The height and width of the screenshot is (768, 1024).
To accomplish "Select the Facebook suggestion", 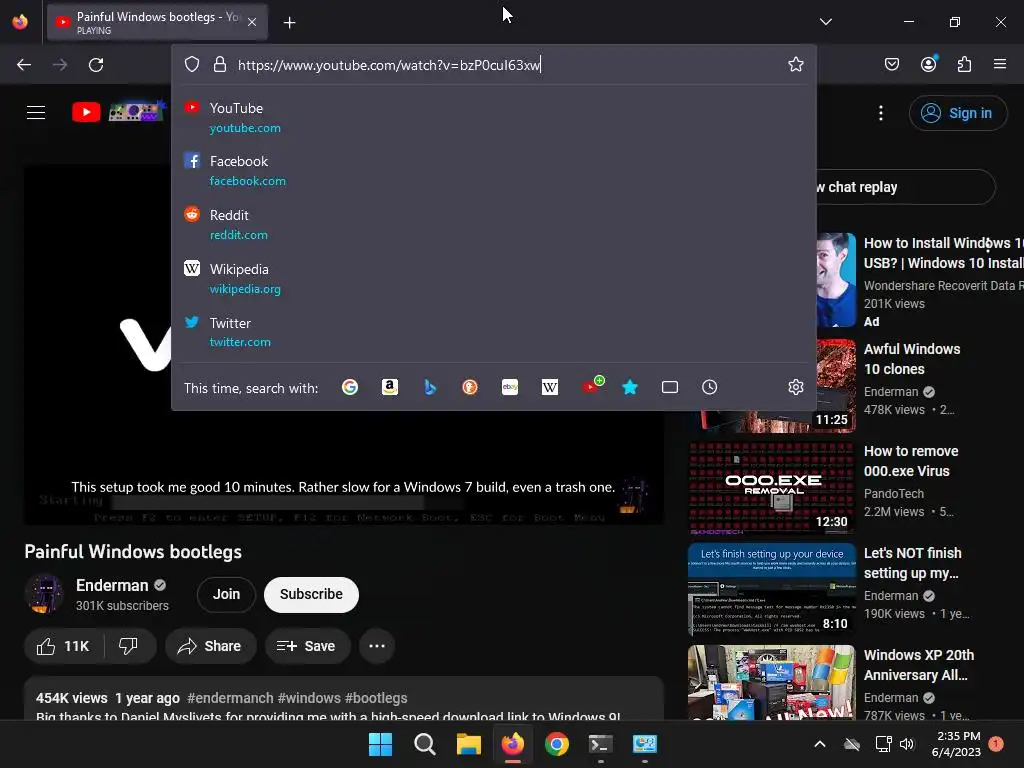I will (x=494, y=170).
